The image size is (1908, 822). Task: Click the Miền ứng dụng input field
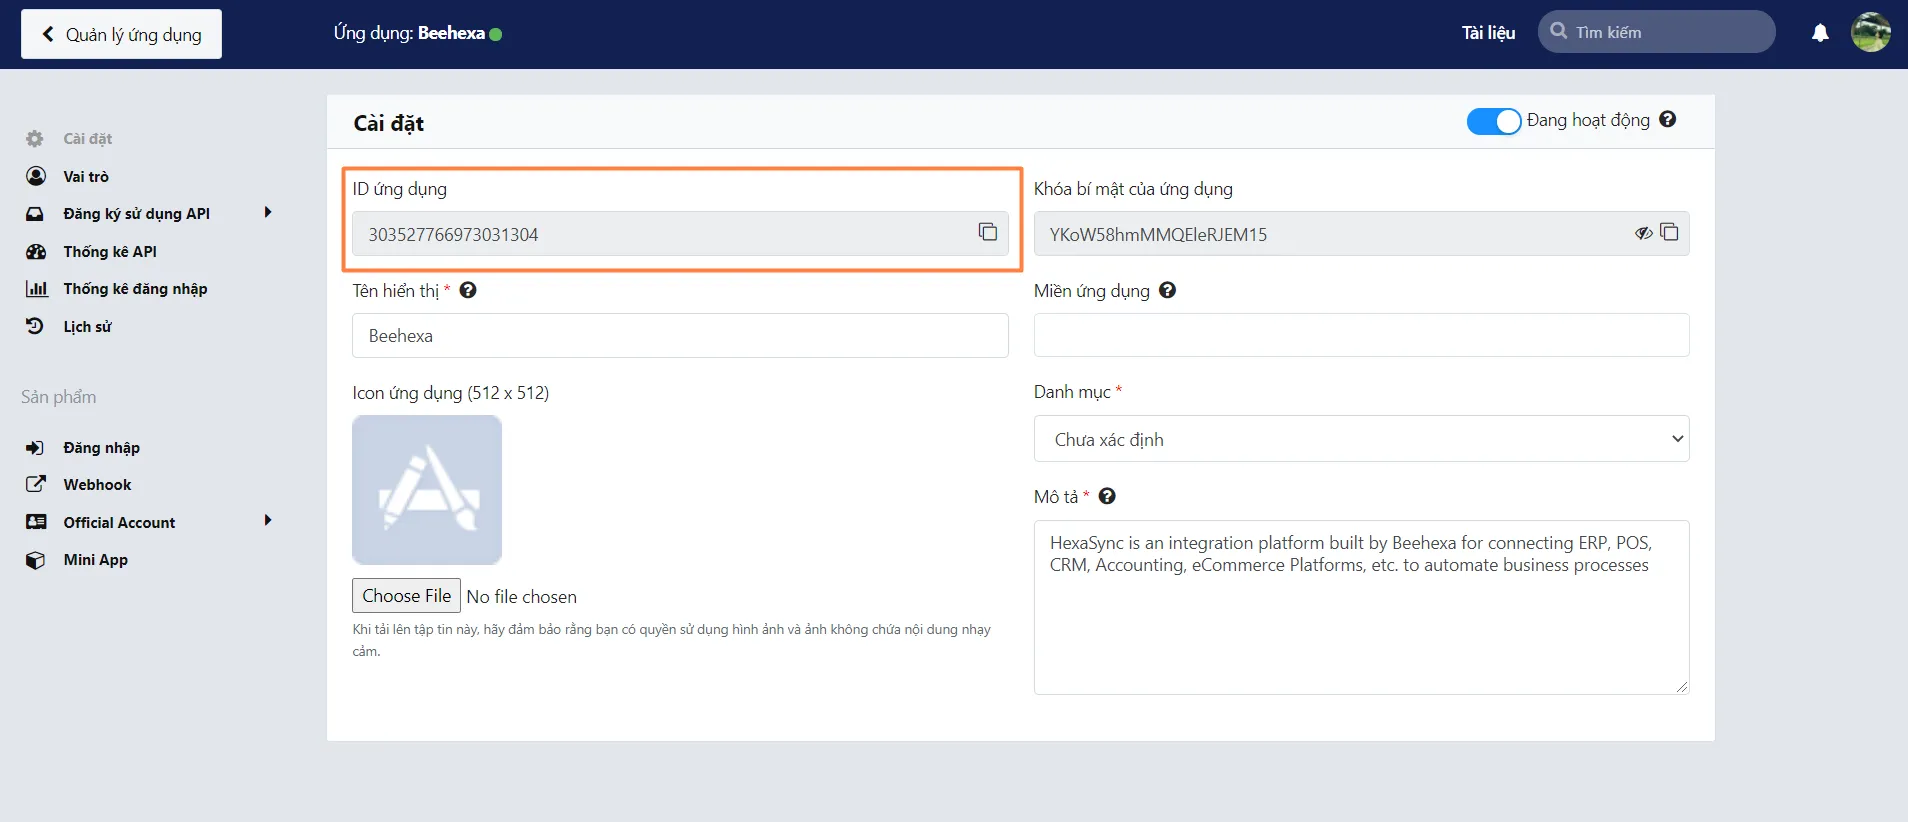pos(1361,335)
